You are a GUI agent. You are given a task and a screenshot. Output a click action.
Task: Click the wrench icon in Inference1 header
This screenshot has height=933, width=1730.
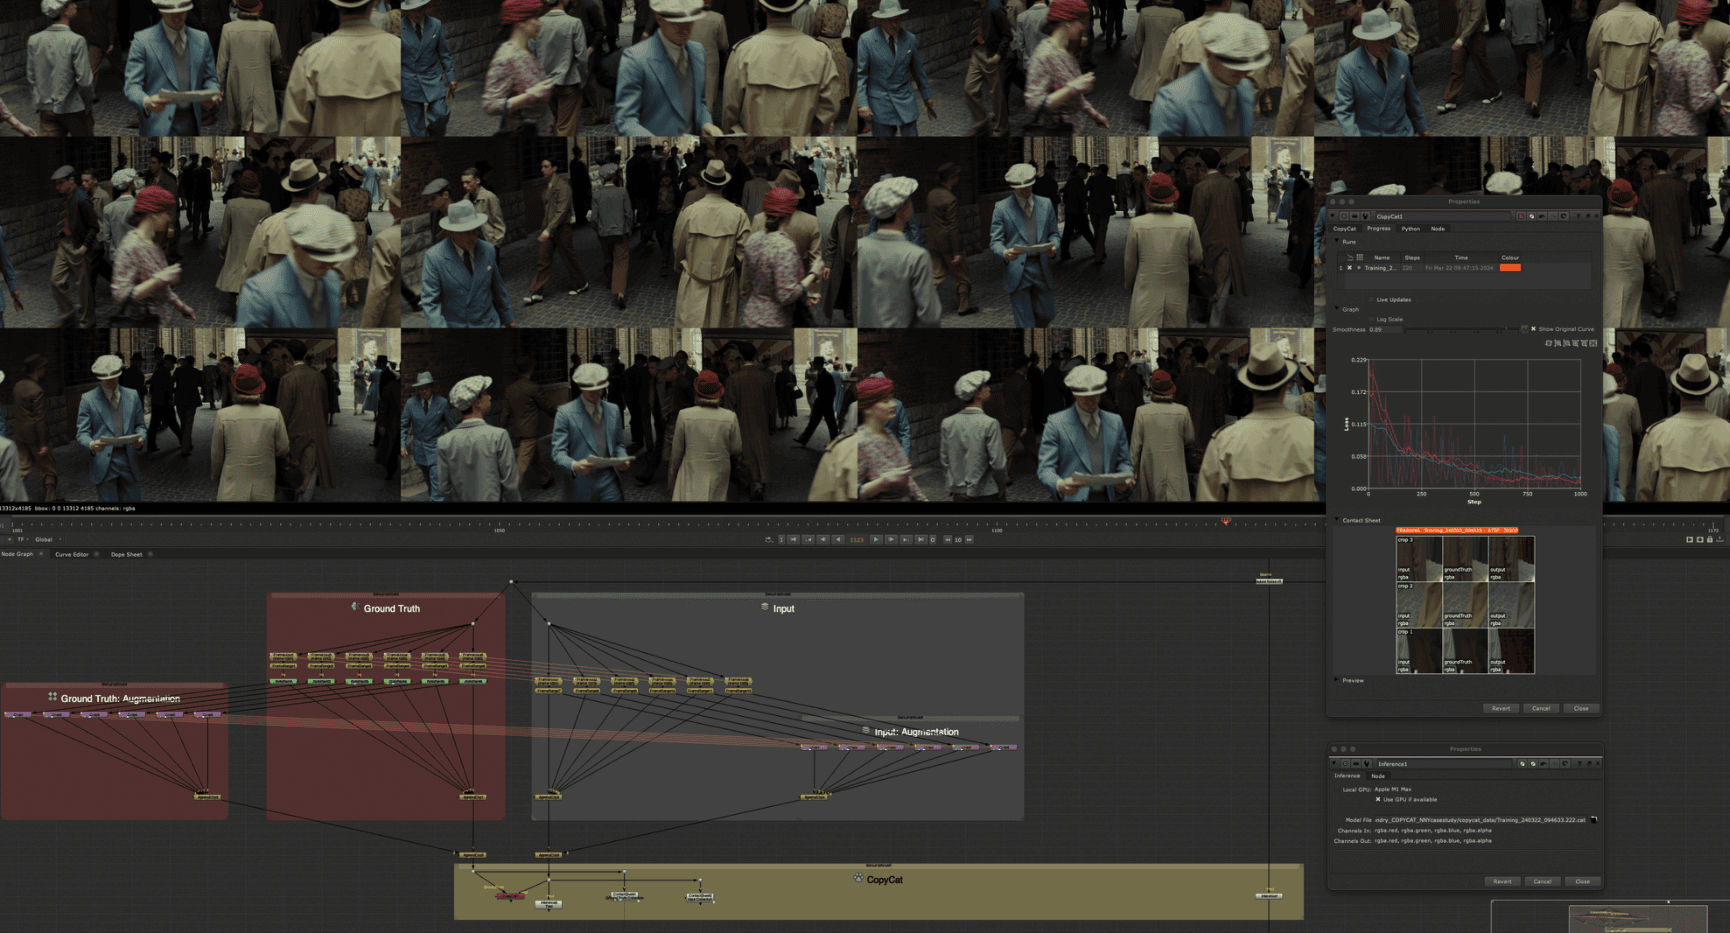click(1366, 764)
